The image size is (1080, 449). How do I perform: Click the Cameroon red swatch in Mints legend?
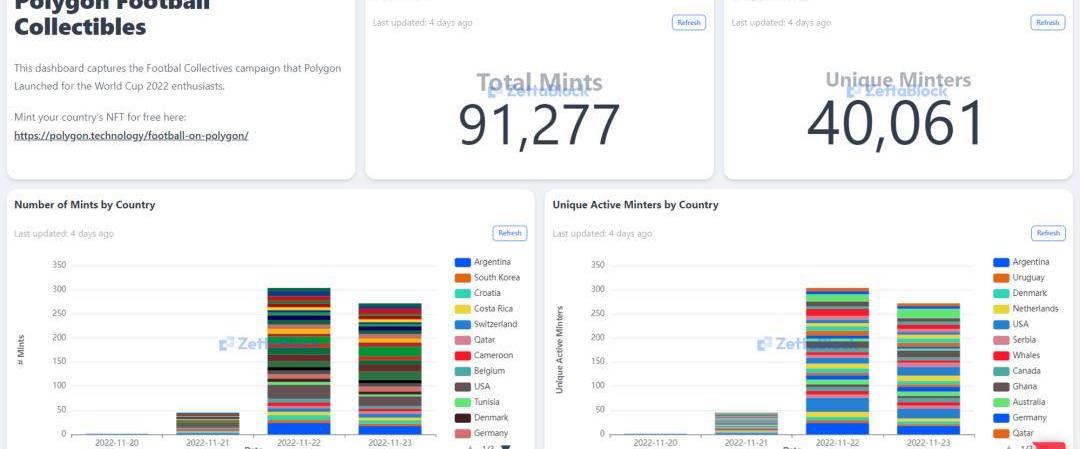[463, 355]
